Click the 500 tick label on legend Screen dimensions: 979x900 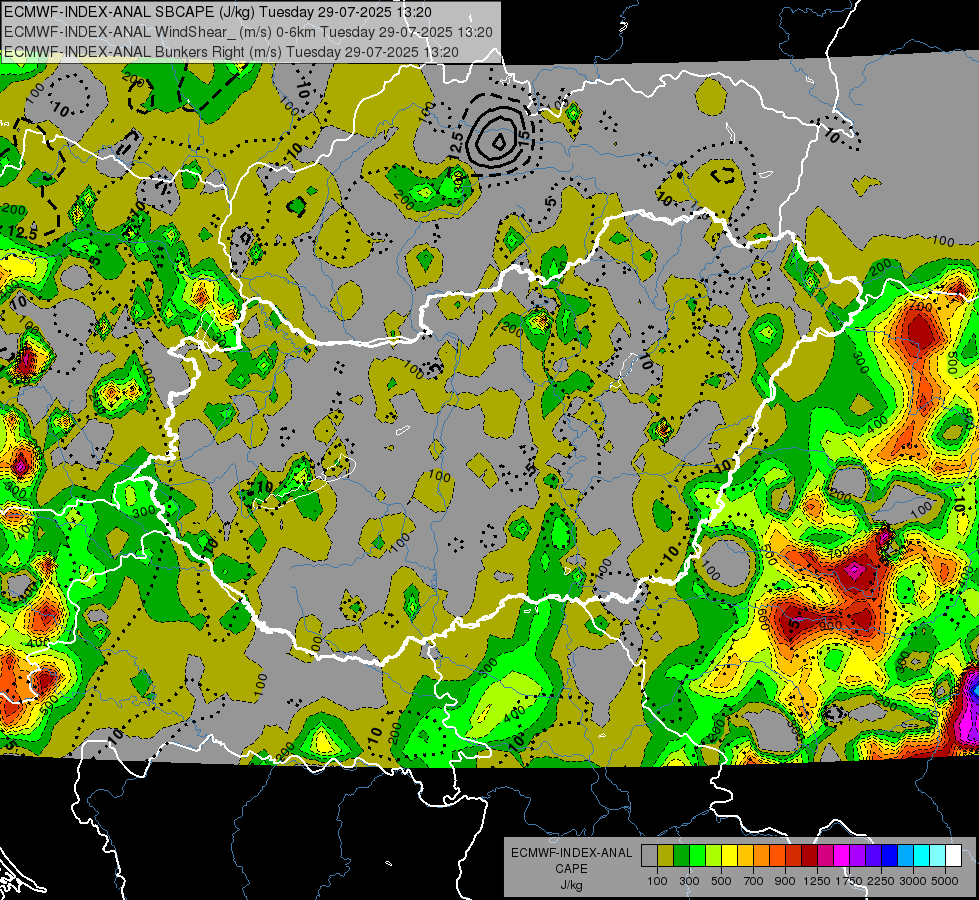[x=721, y=881]
